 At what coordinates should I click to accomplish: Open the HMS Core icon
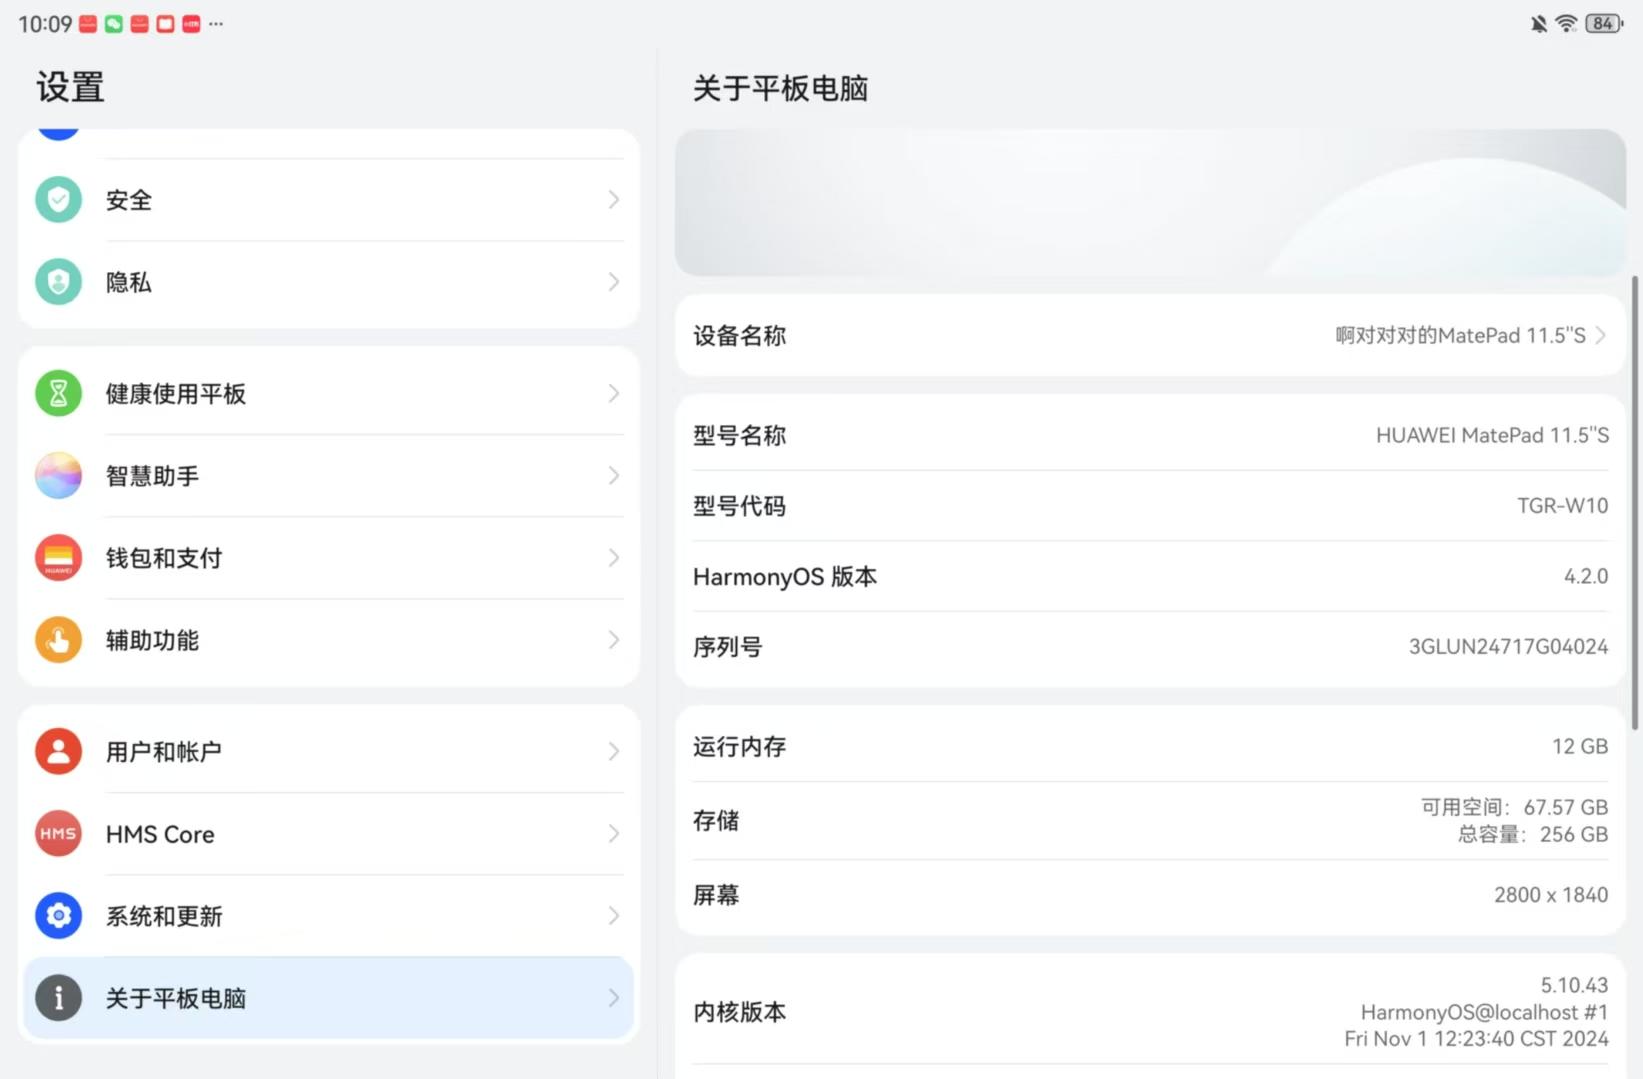tap(58, 834)
